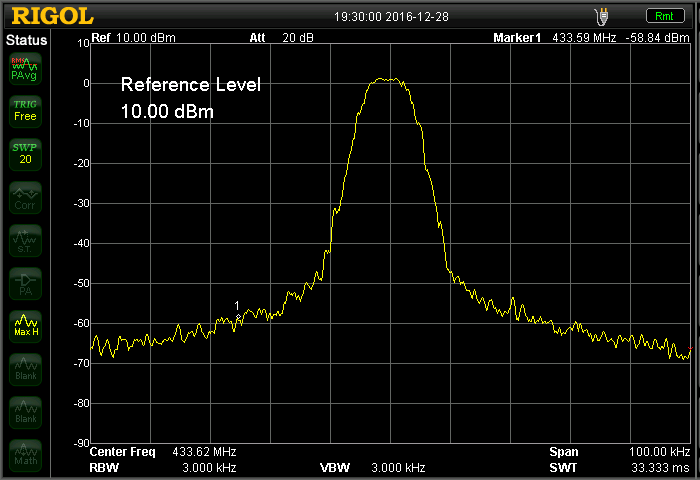The height and width of the screenshot is (480, 700).
Task: Select the TRIG Free trigger icon
Action: (x=25, y=111)
